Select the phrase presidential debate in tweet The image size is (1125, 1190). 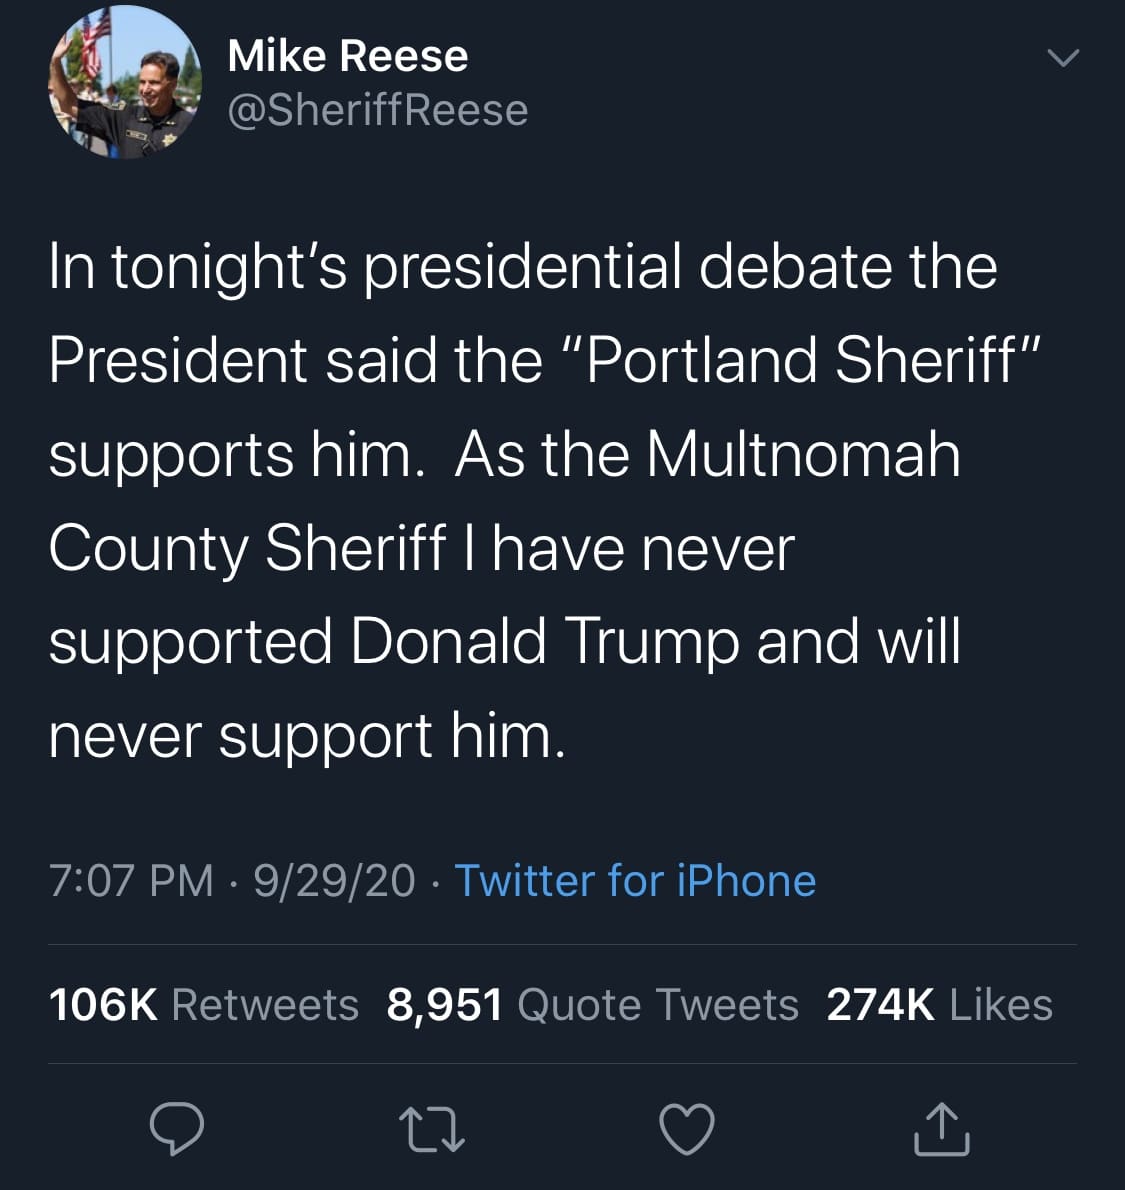pyautogui.click(x=679, y=269)
